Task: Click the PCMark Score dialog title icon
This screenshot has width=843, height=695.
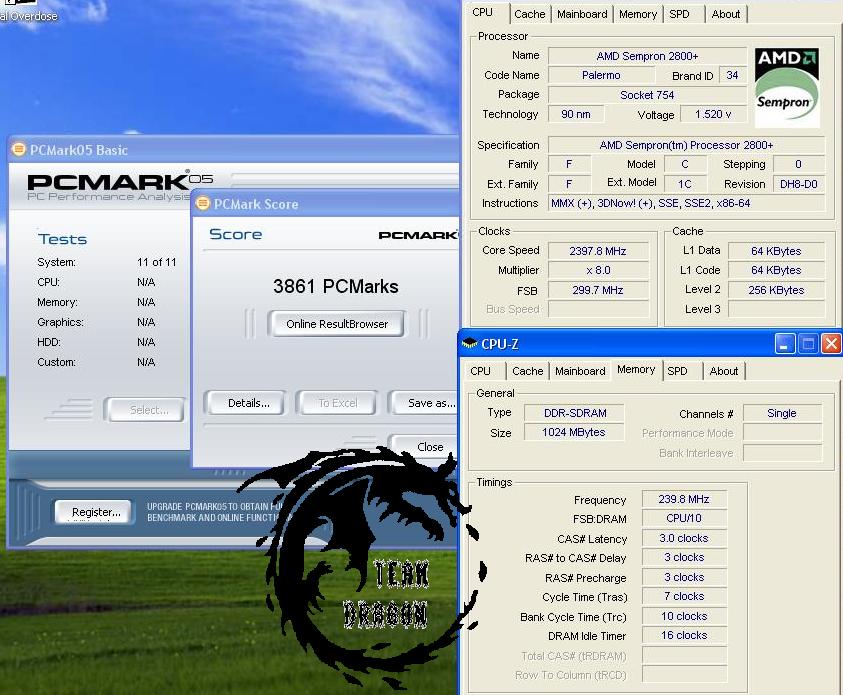Action: 203,203
